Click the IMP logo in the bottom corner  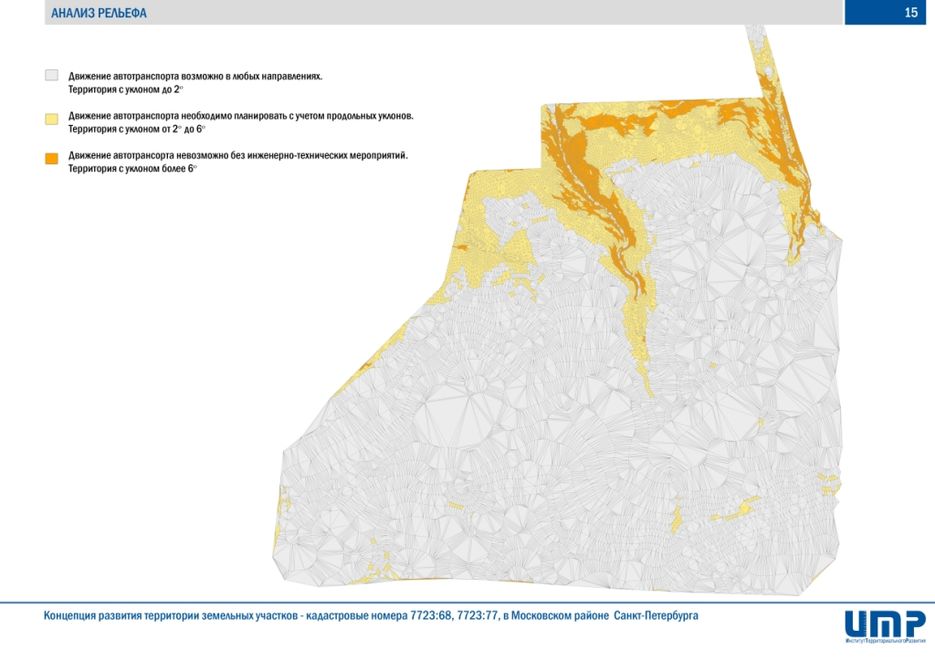click(x=885, y=621)
